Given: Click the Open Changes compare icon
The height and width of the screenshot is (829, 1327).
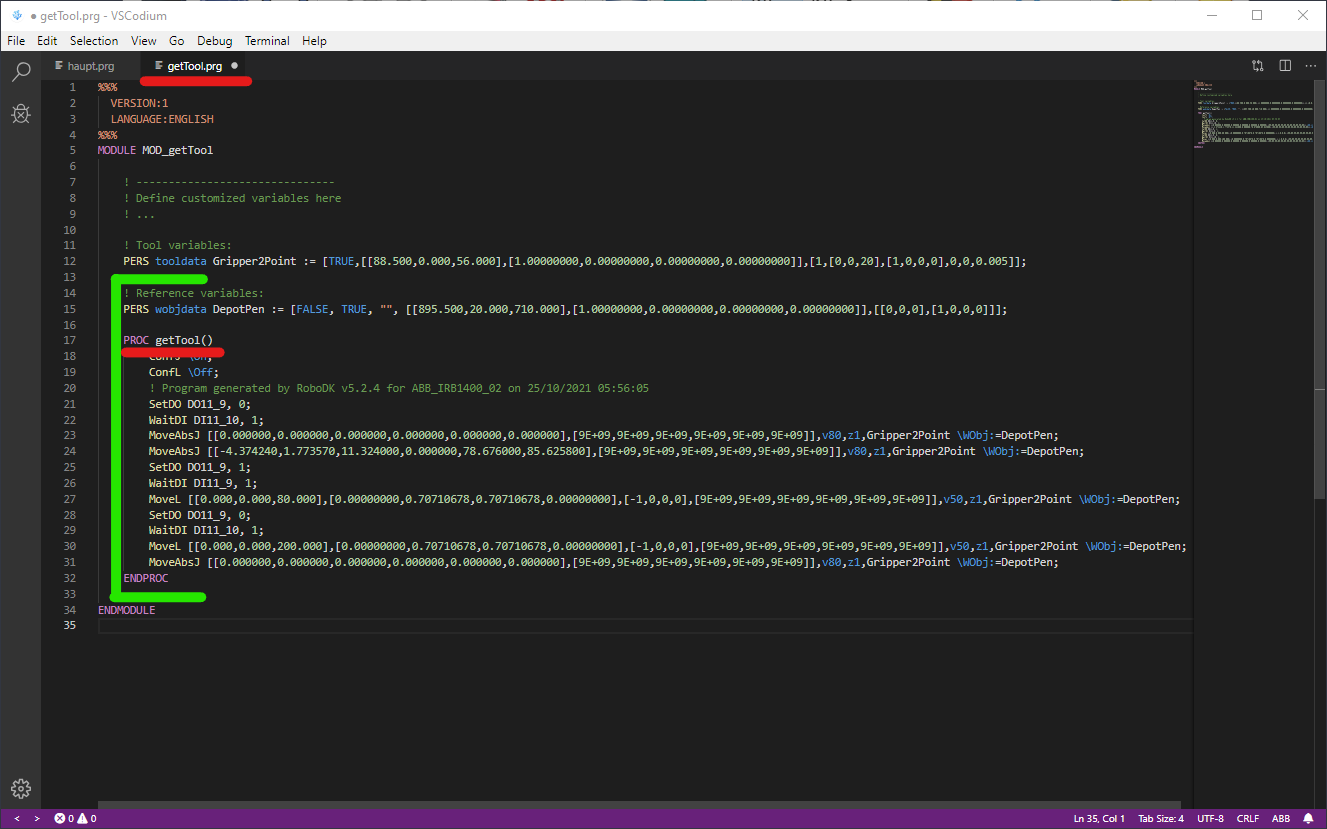Looking at the screenshot, I should point(1257,66).
